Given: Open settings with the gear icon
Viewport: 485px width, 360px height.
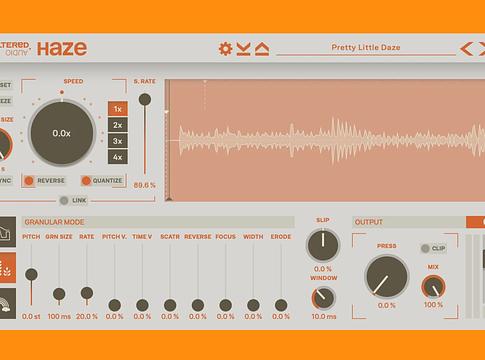Looking at the screenshot, I should 225,49.
